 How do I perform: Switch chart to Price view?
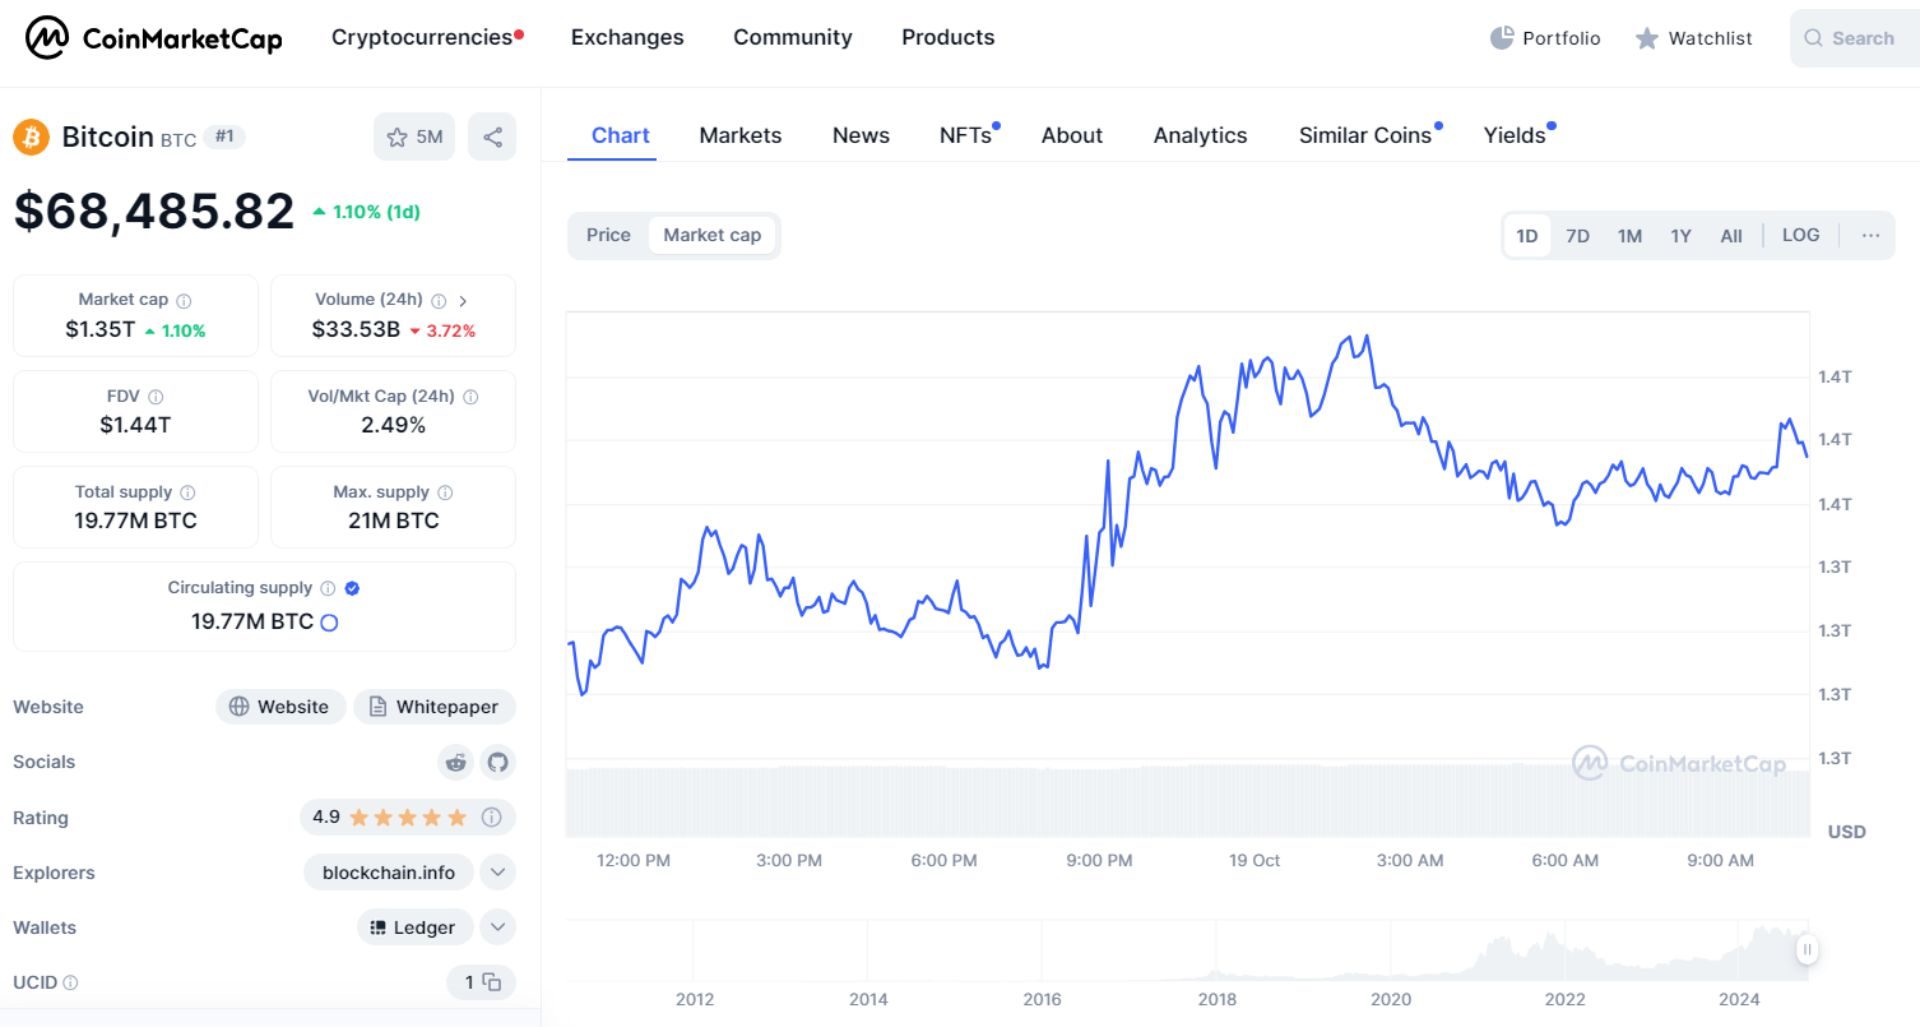pyautogui.click(x=608, y=235)
